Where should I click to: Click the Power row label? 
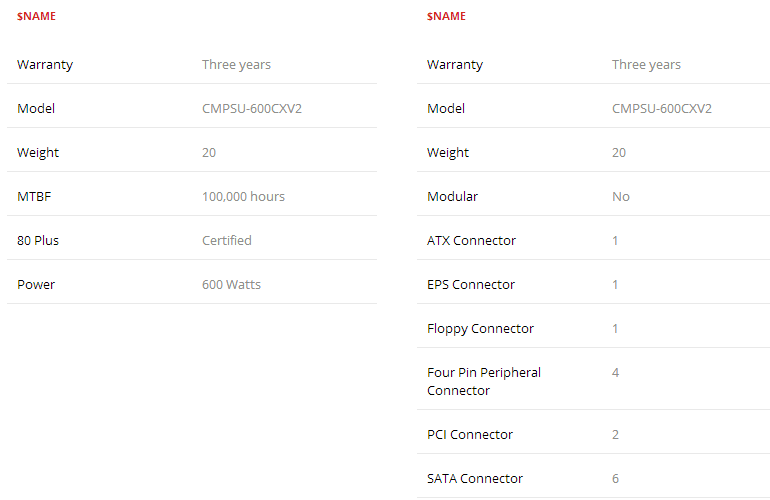pos(36,284)
